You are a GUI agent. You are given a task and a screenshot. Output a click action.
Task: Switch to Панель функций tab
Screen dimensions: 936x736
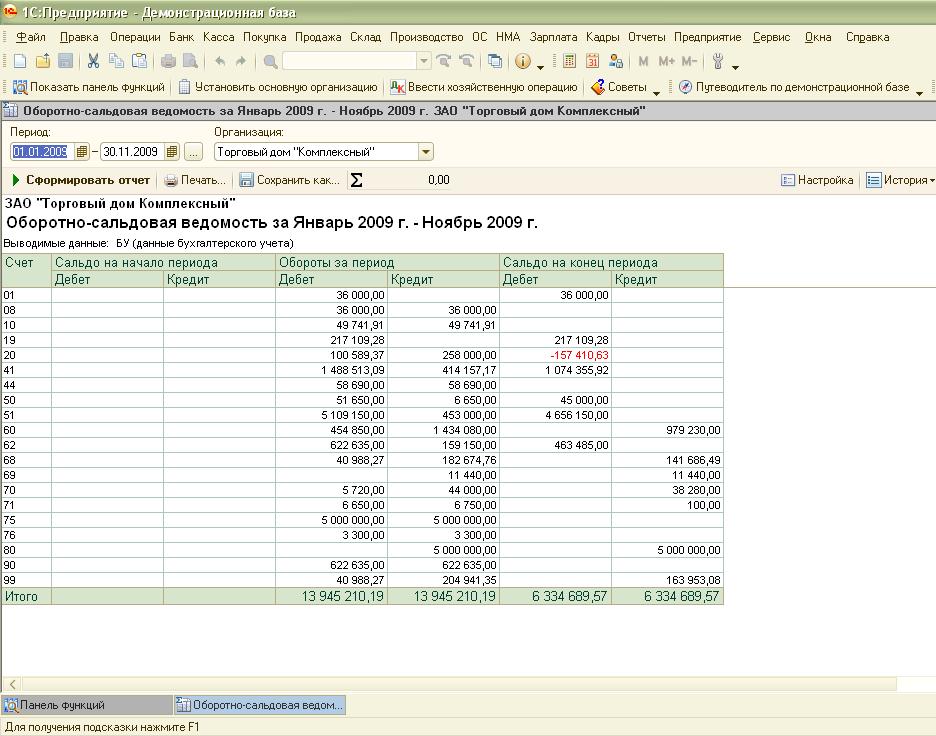(87, 705)
